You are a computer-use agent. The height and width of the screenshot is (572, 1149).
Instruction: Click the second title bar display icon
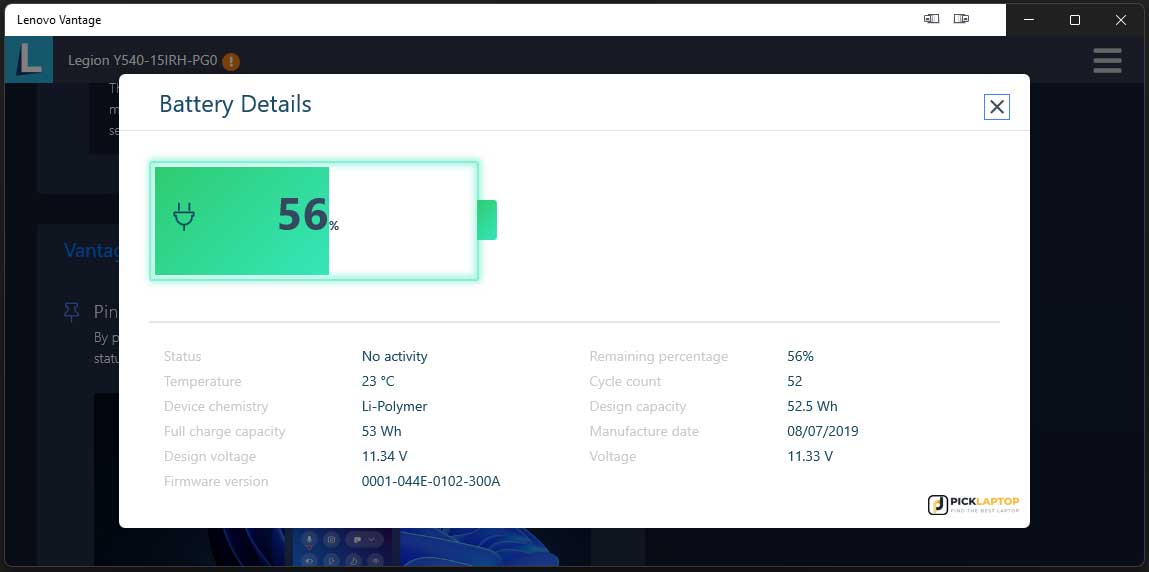[961, 19]
